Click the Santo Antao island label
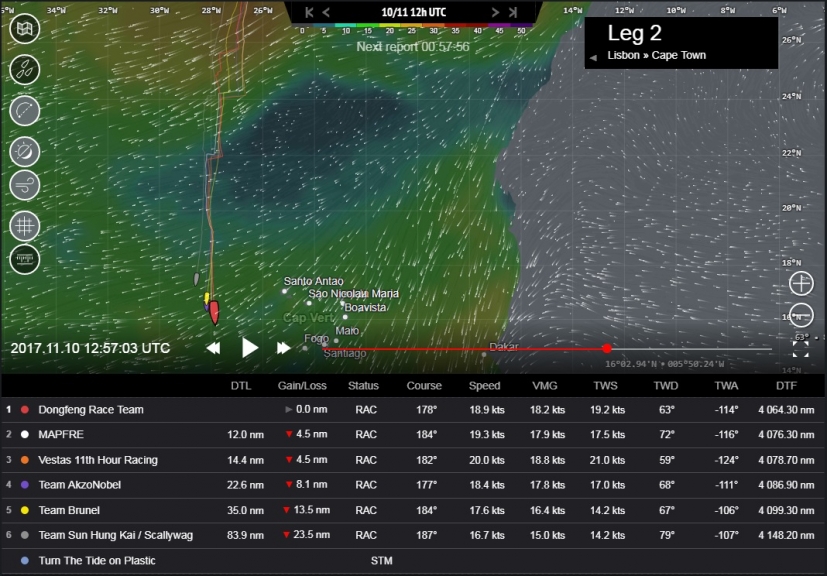 [313, 281]
